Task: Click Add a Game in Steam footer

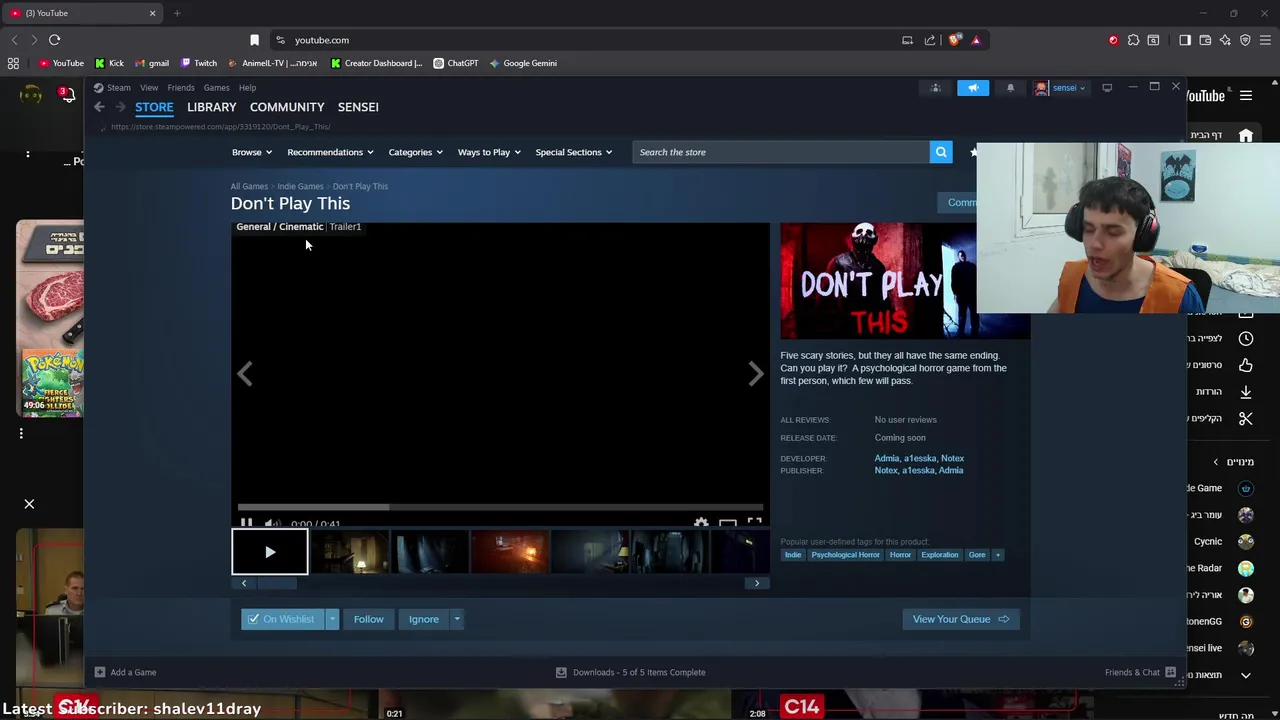Action: [x=125, y=672]
